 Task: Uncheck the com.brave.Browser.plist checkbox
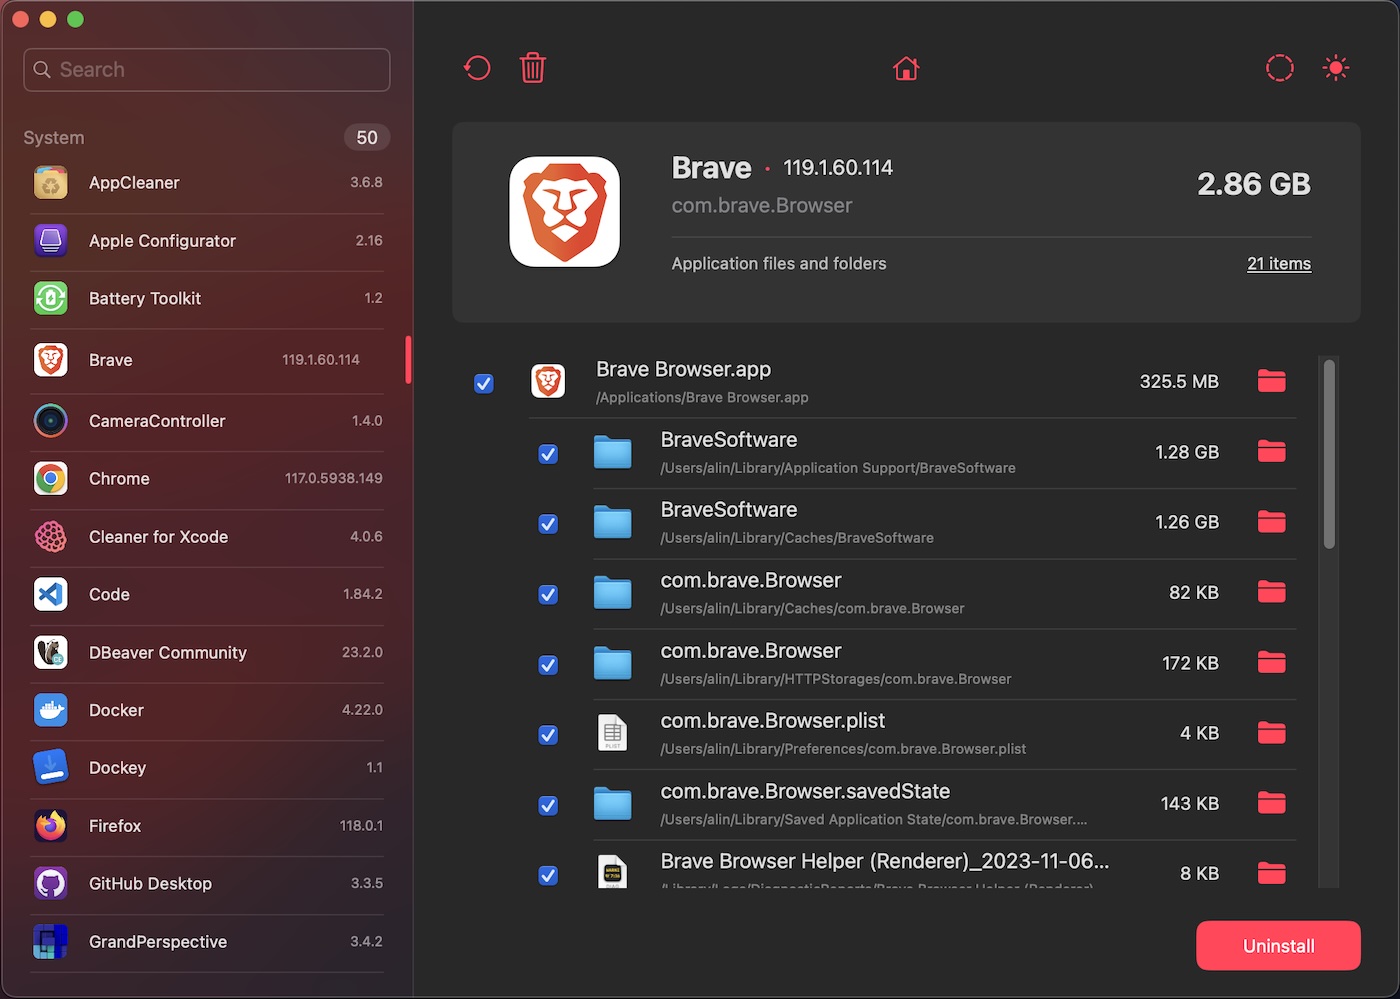548,735
